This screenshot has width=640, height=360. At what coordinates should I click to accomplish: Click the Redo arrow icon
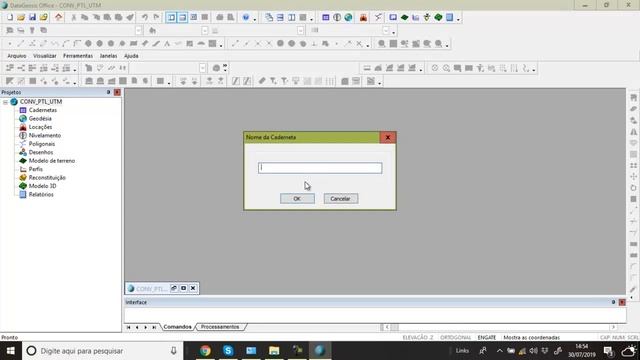tap(156, 17)
